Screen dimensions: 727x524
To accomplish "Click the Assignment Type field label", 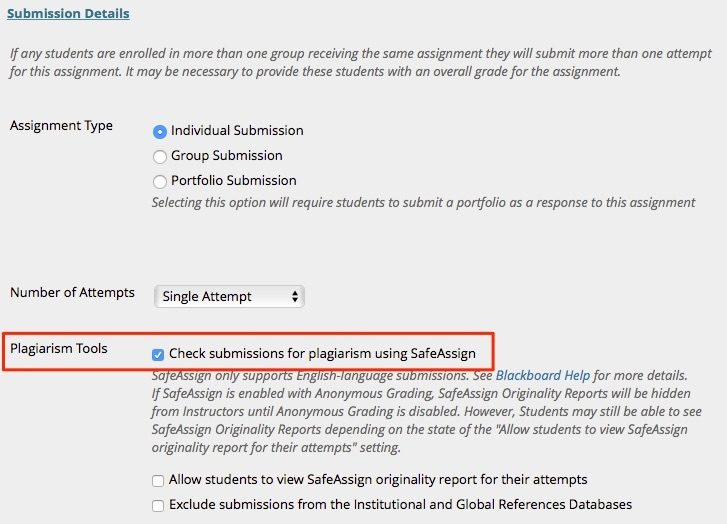I will [x=61, y=126].
